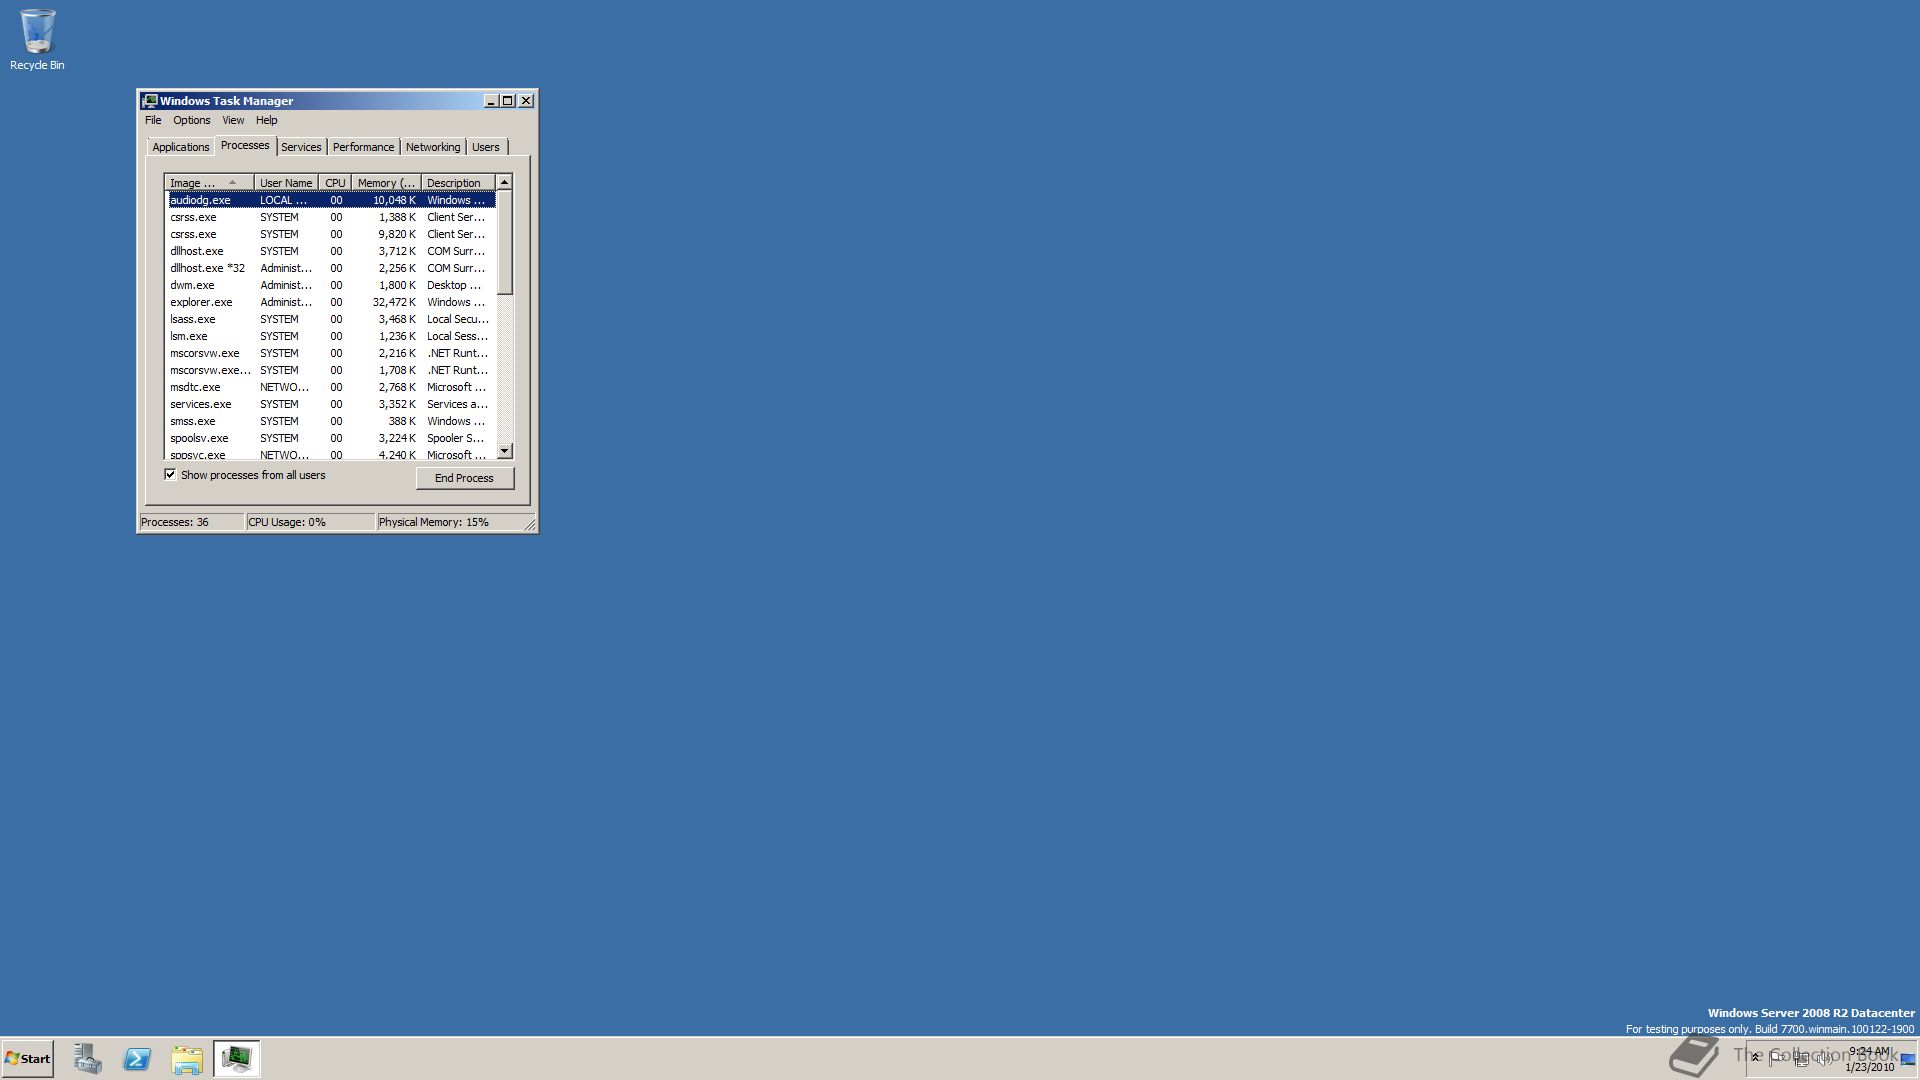Screen dimensions: 1920x1080
Task: Open the Action Center flag icon
Action: (1776, 1059)
